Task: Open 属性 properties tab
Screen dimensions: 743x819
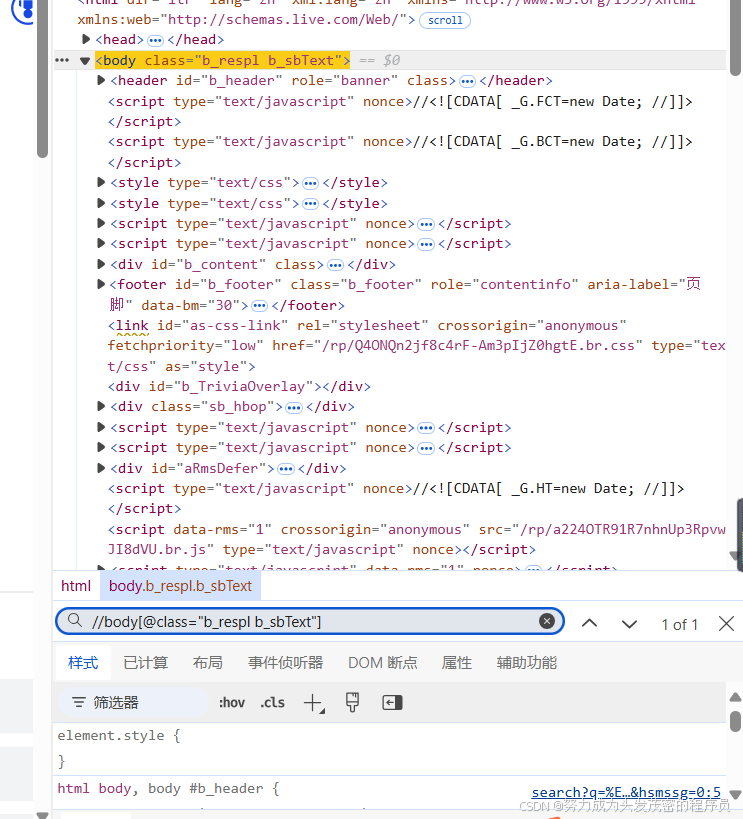Action: (457, 662)
